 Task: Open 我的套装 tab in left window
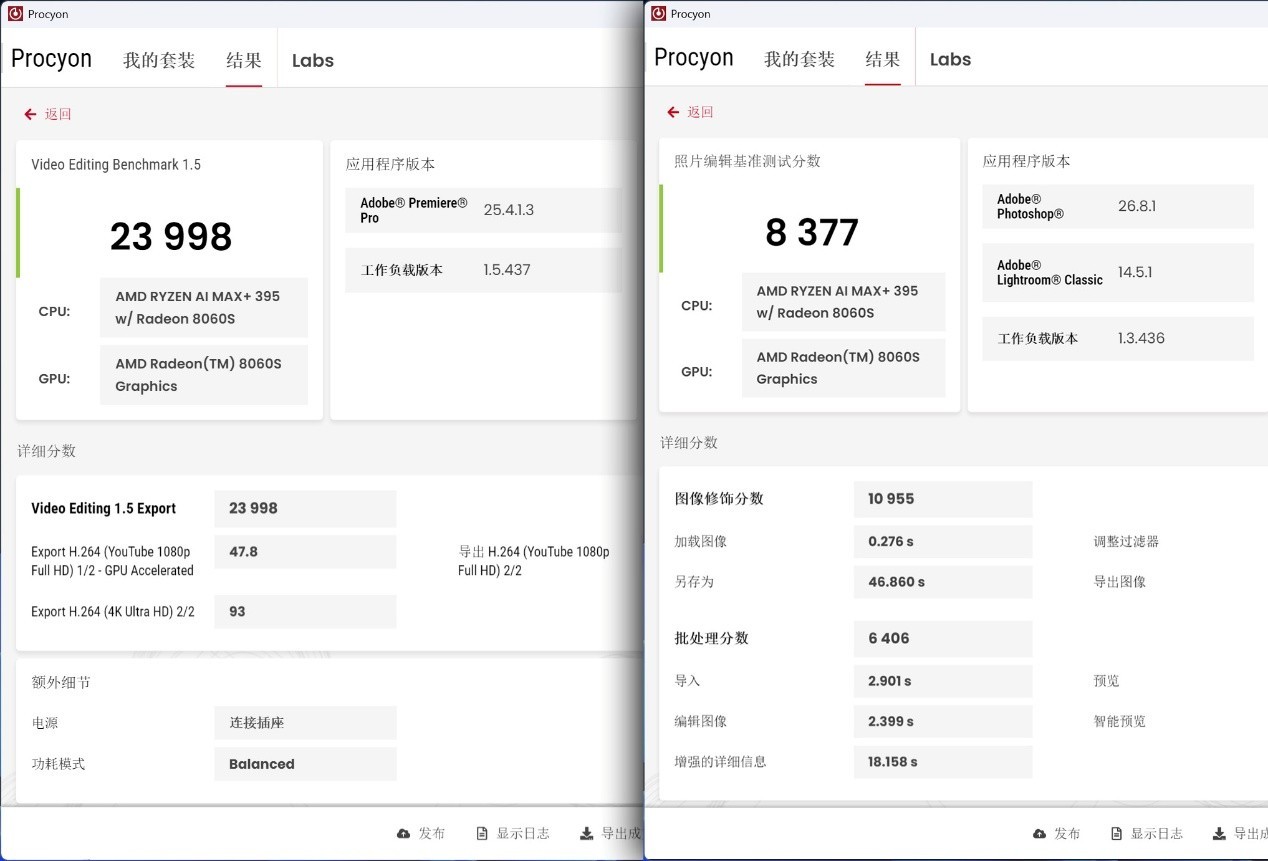pos(159,60)
